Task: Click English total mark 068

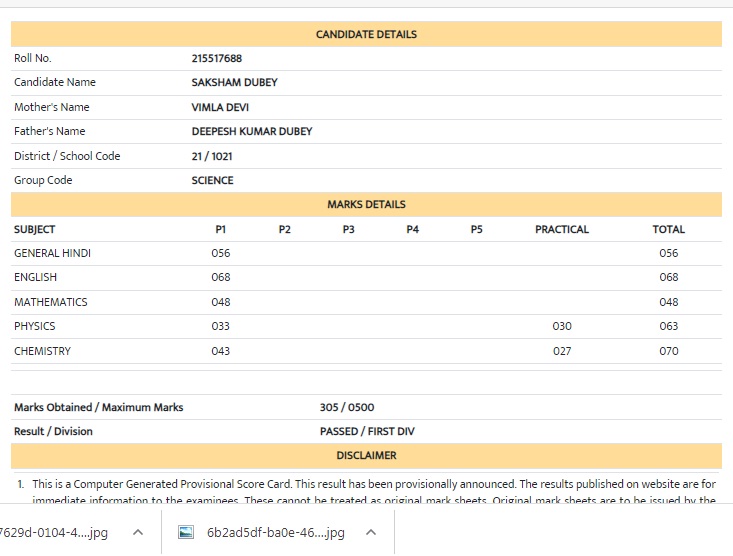Action: 668,277
